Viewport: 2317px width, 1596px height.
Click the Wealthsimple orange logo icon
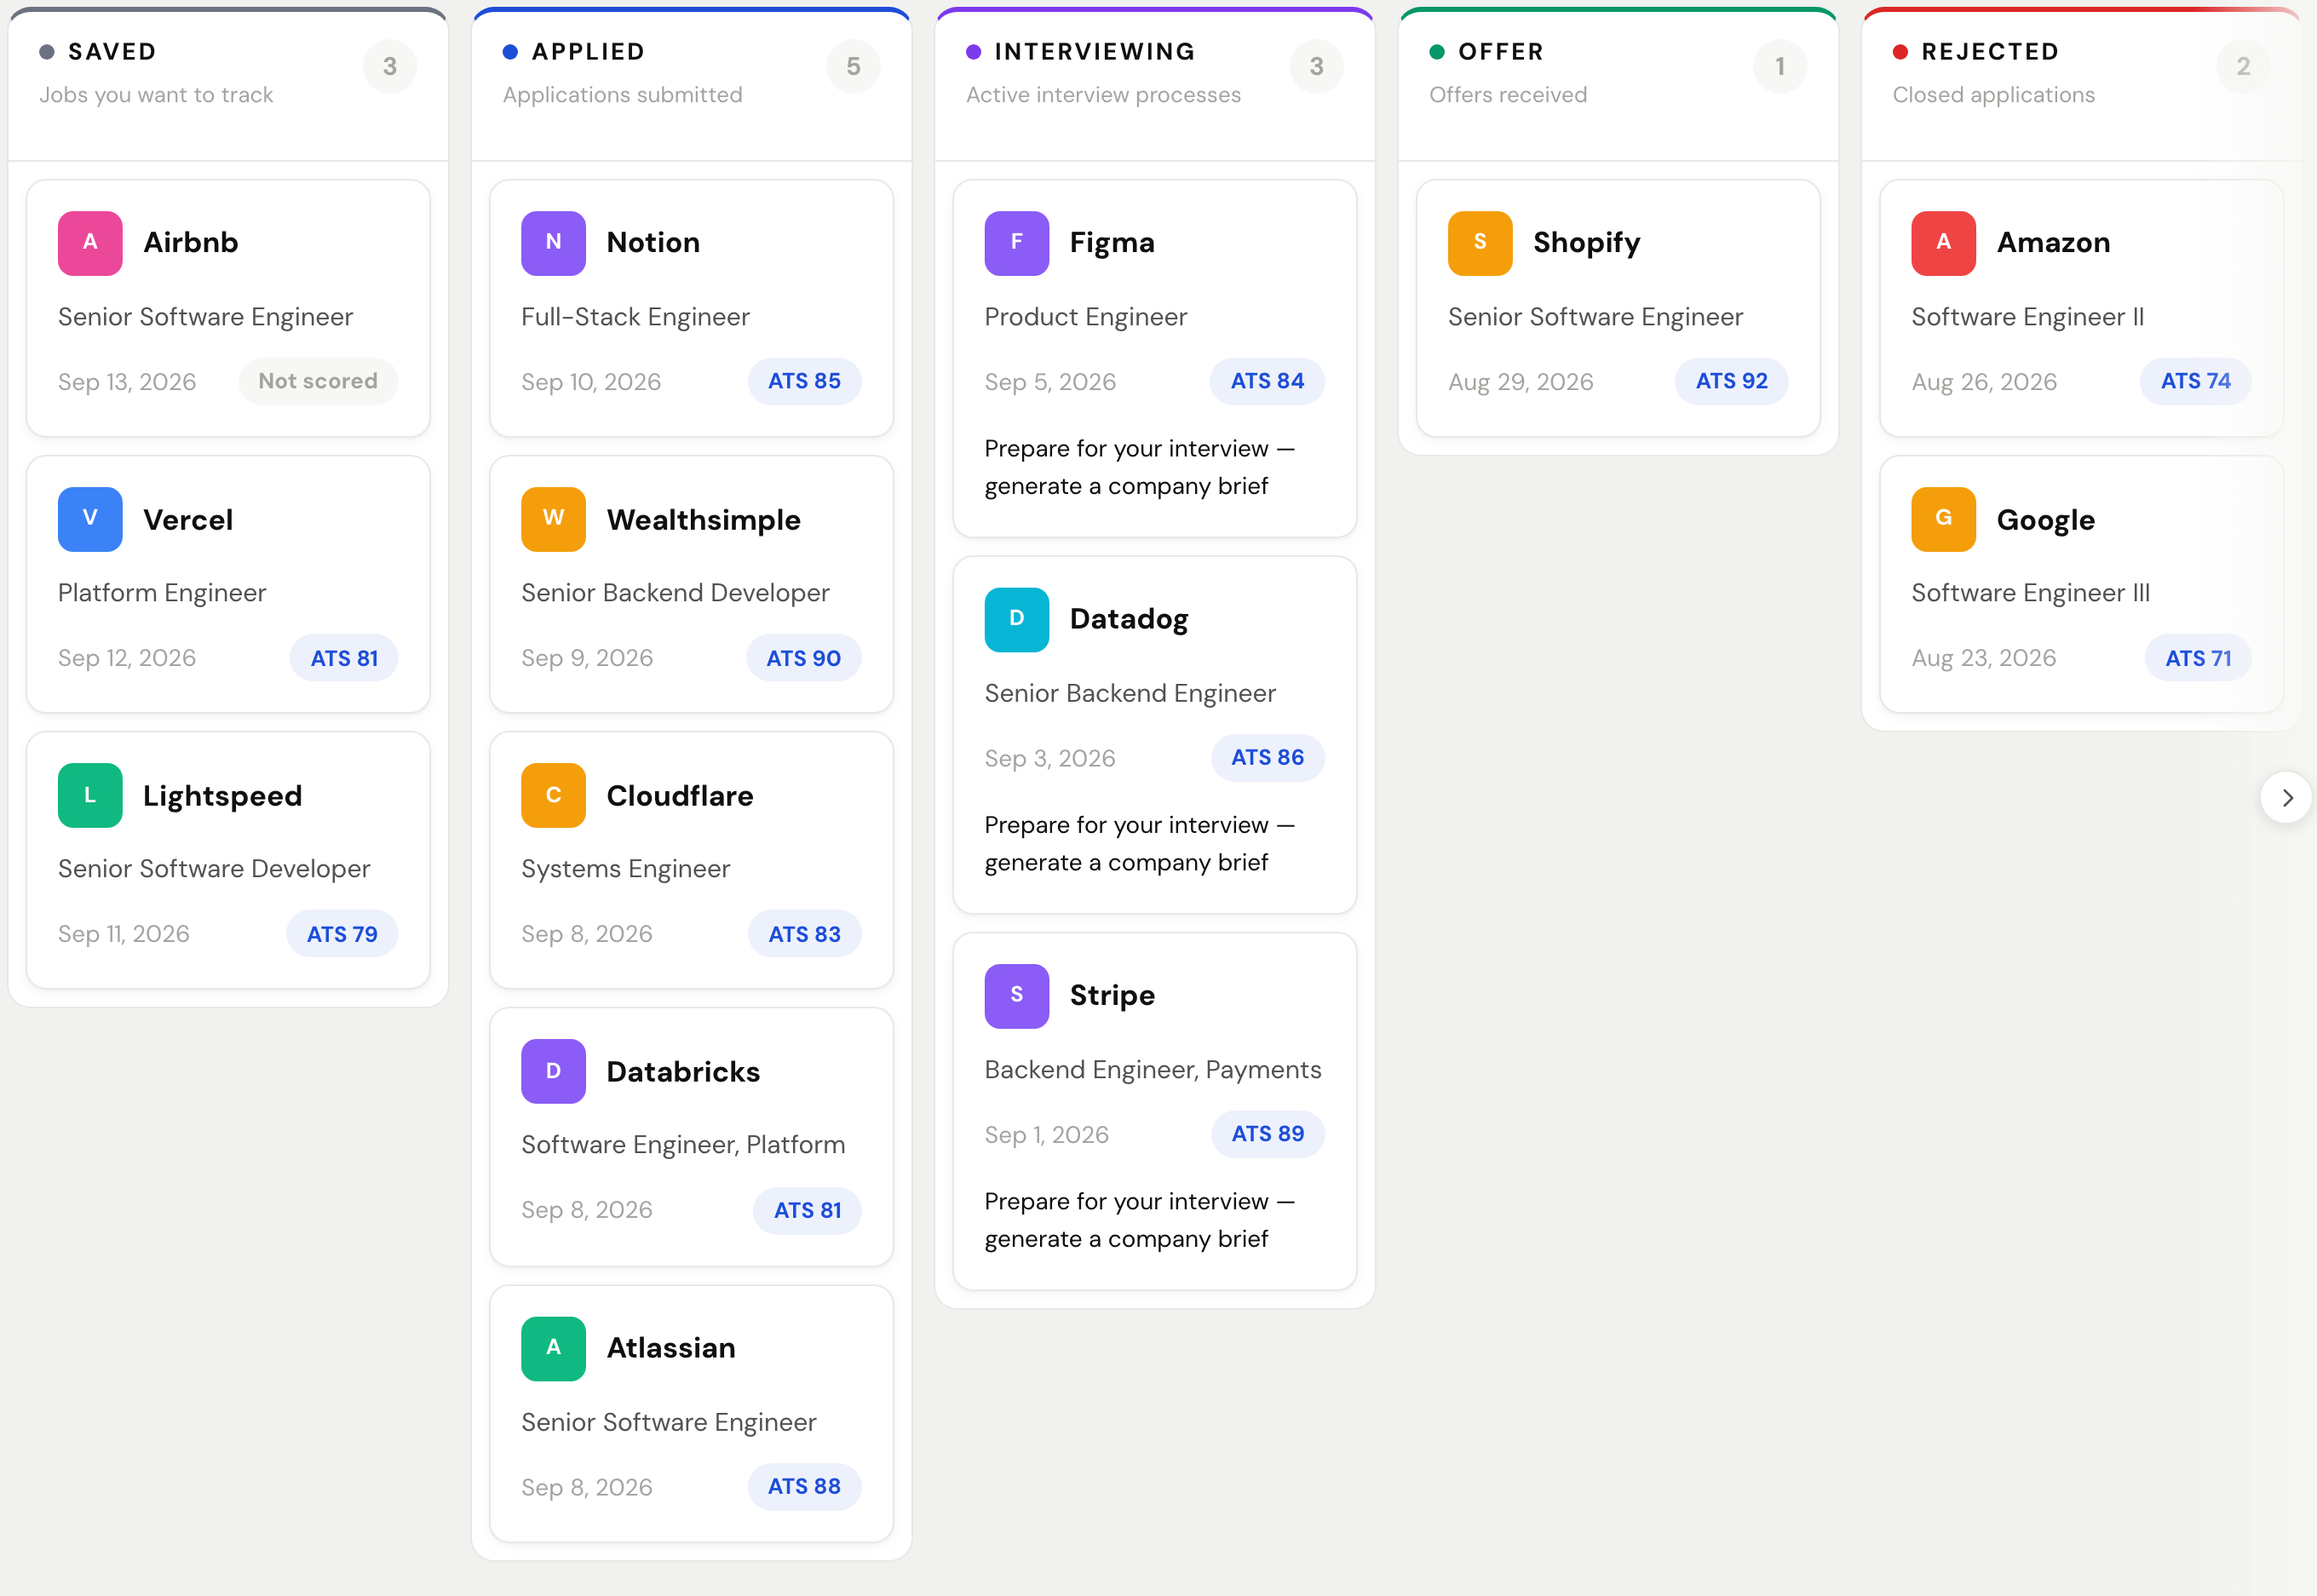point(553,519)
